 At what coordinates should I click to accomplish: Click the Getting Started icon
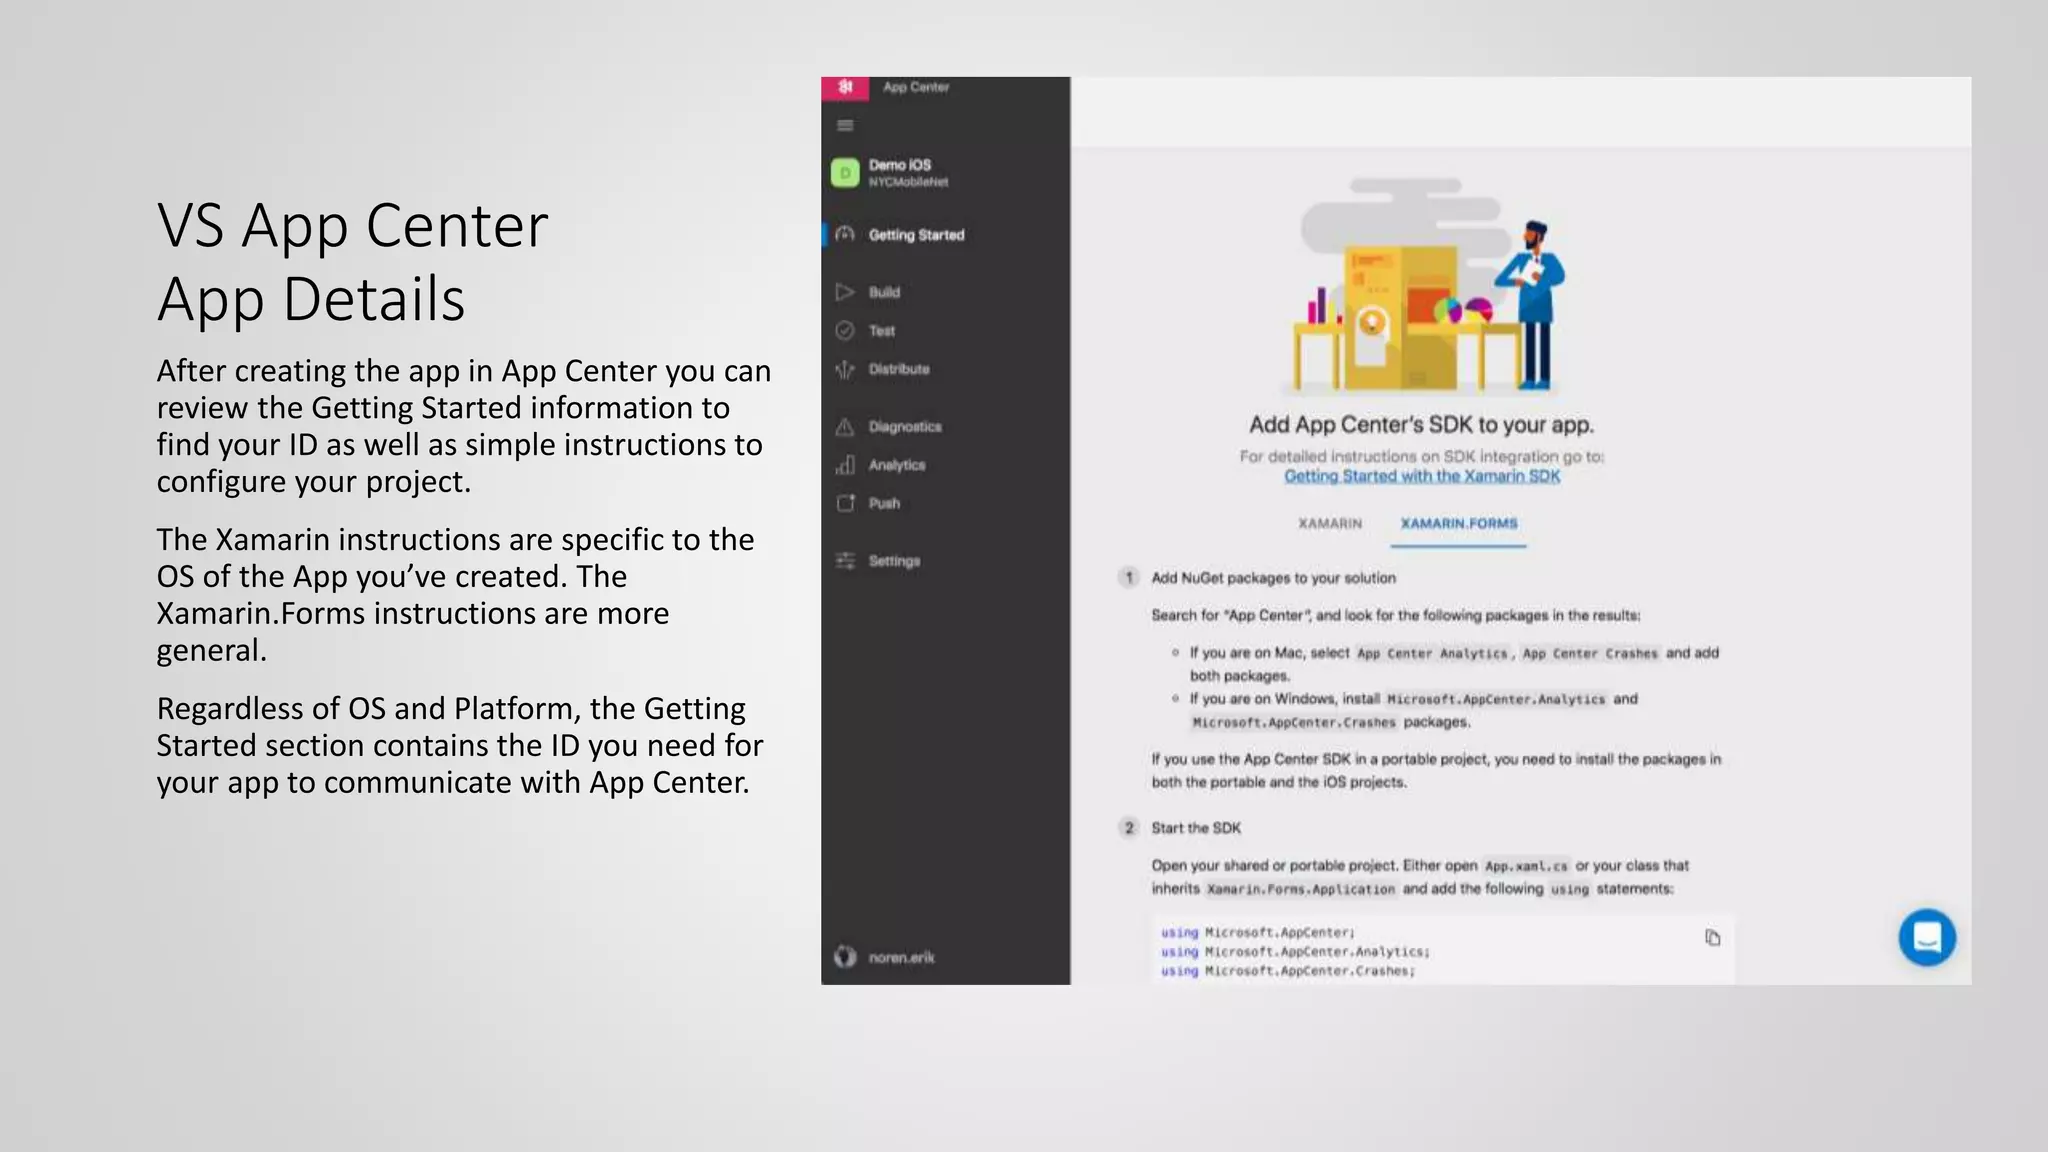(845, 234)
